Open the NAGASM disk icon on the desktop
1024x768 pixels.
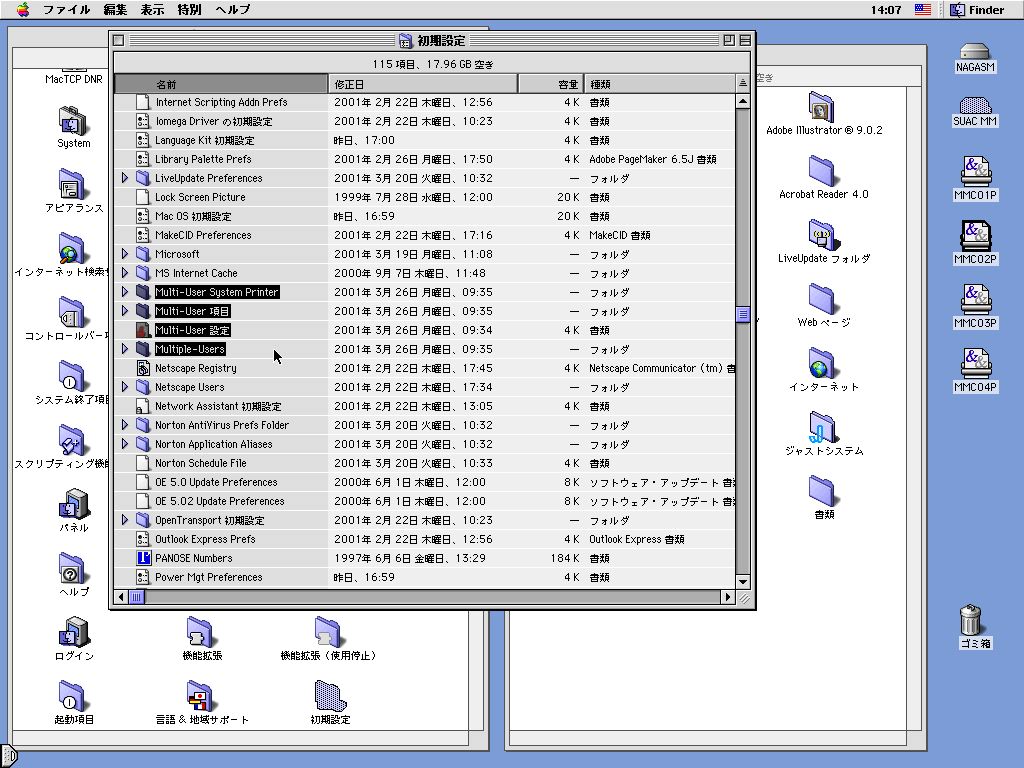974,52
